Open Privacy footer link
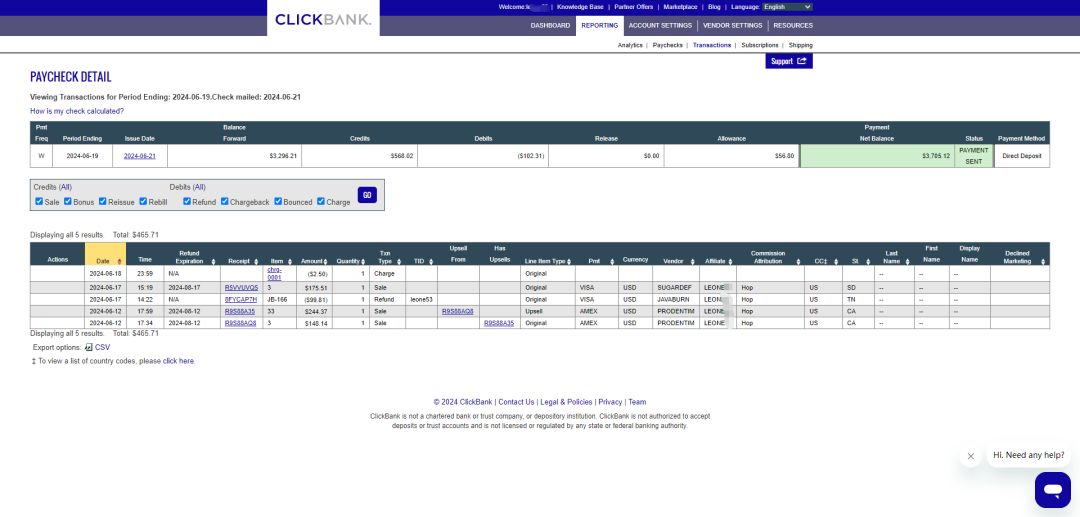The height and width of the screenshot is (517, 1080). [610, 402]
